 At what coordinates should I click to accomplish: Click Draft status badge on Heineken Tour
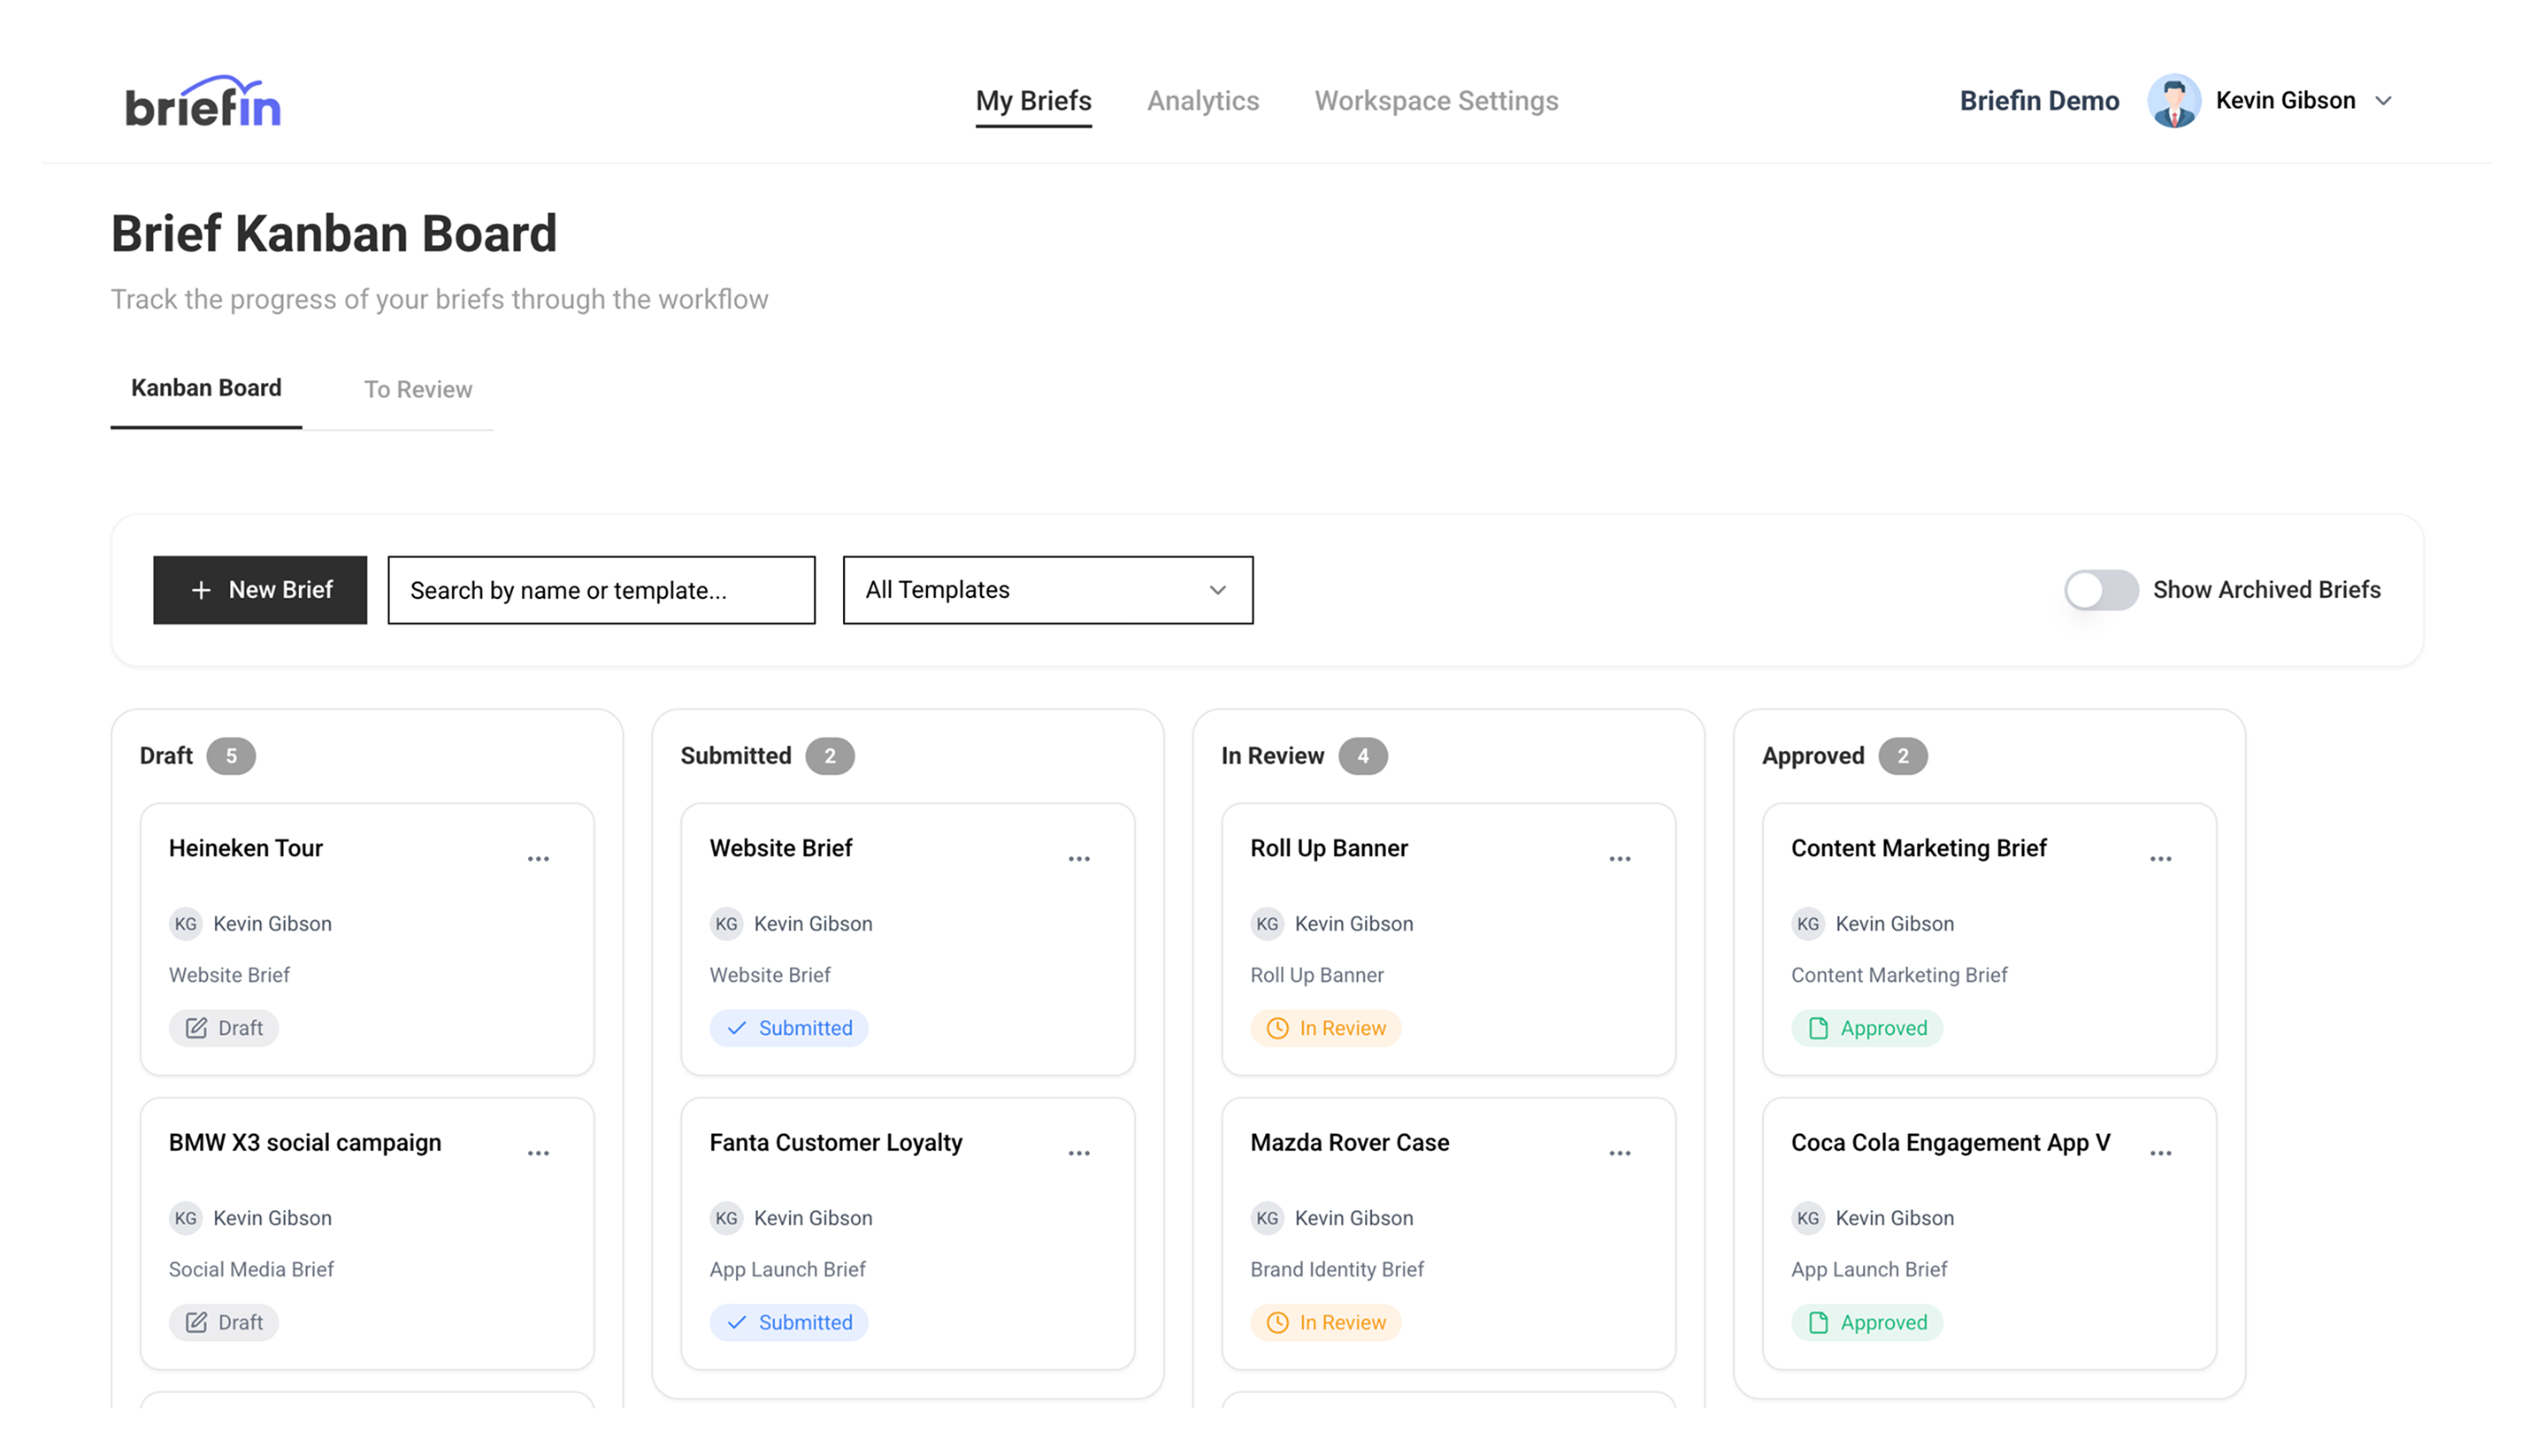coord(224,1028)
